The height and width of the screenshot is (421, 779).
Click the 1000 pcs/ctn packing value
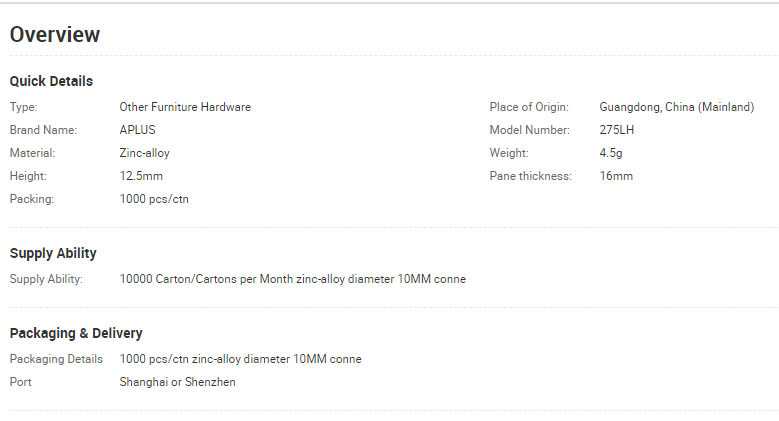154,199
